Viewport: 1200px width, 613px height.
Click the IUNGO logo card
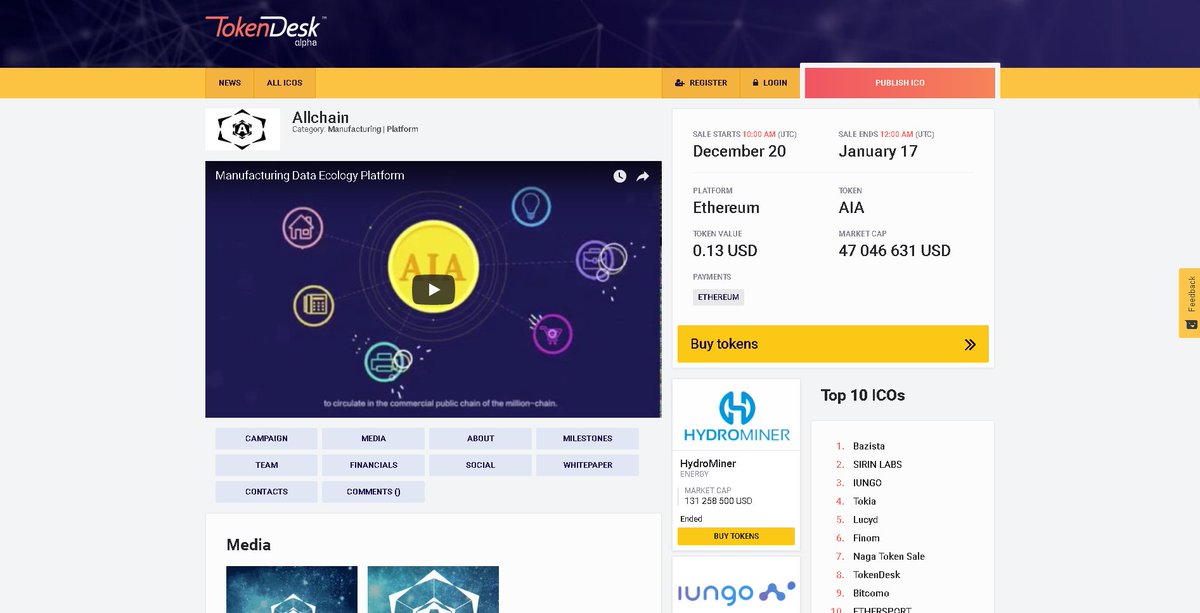736,593
